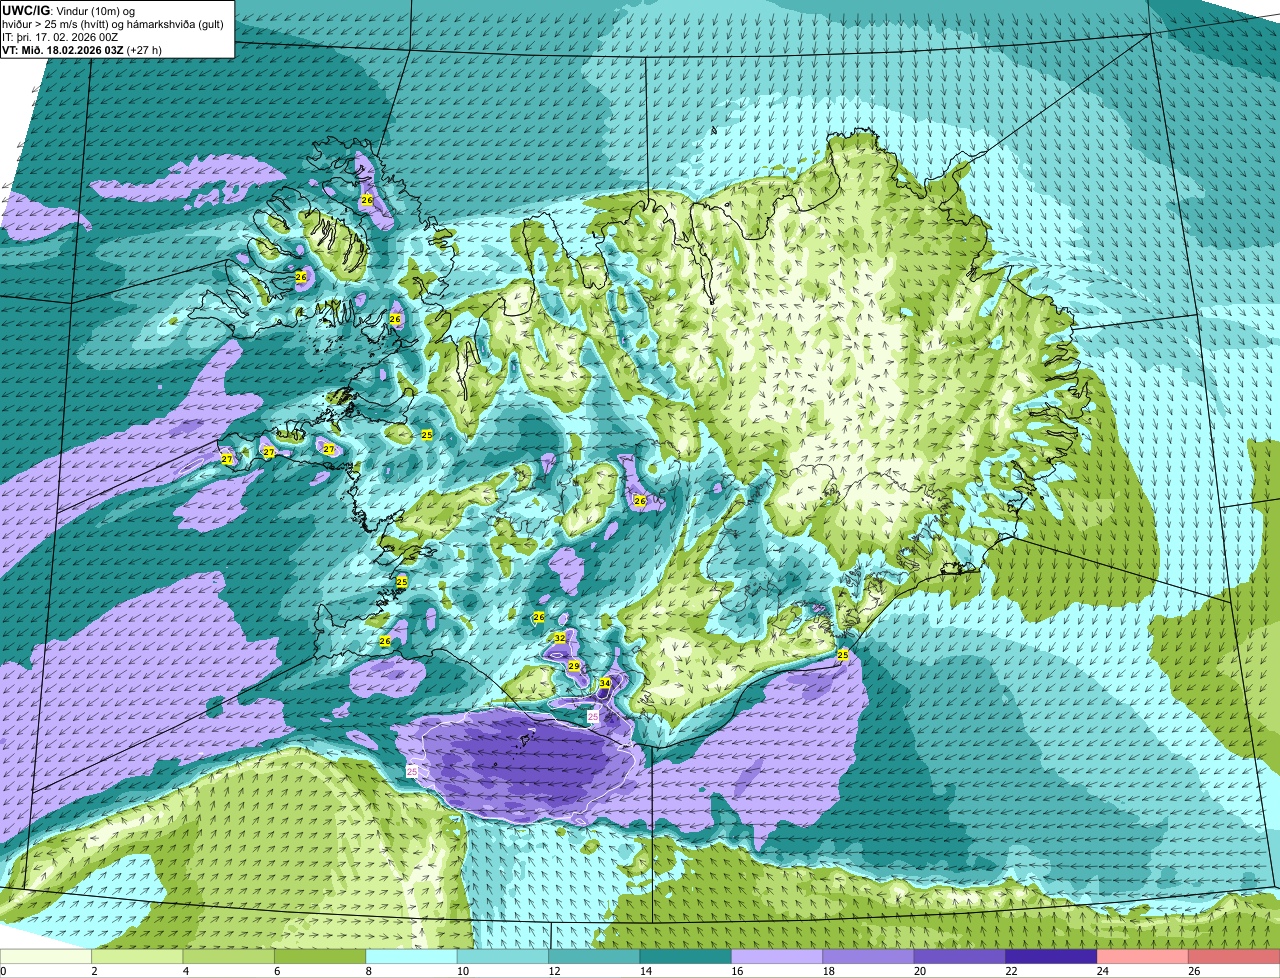The width and height of the screenshot is (1280, 978).
Task: Click the 'VT: Mið. 18.02.2026 03Z (+27 h)' line
Action: tap(82, 50)
